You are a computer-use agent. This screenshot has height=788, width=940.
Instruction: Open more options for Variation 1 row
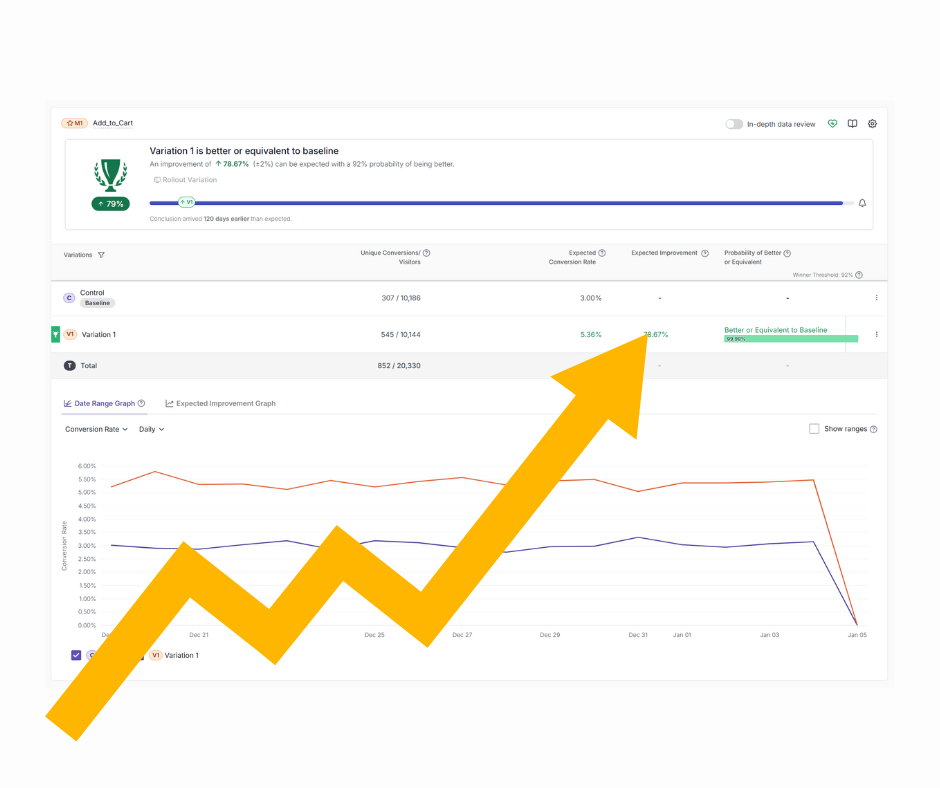(876, 335)
